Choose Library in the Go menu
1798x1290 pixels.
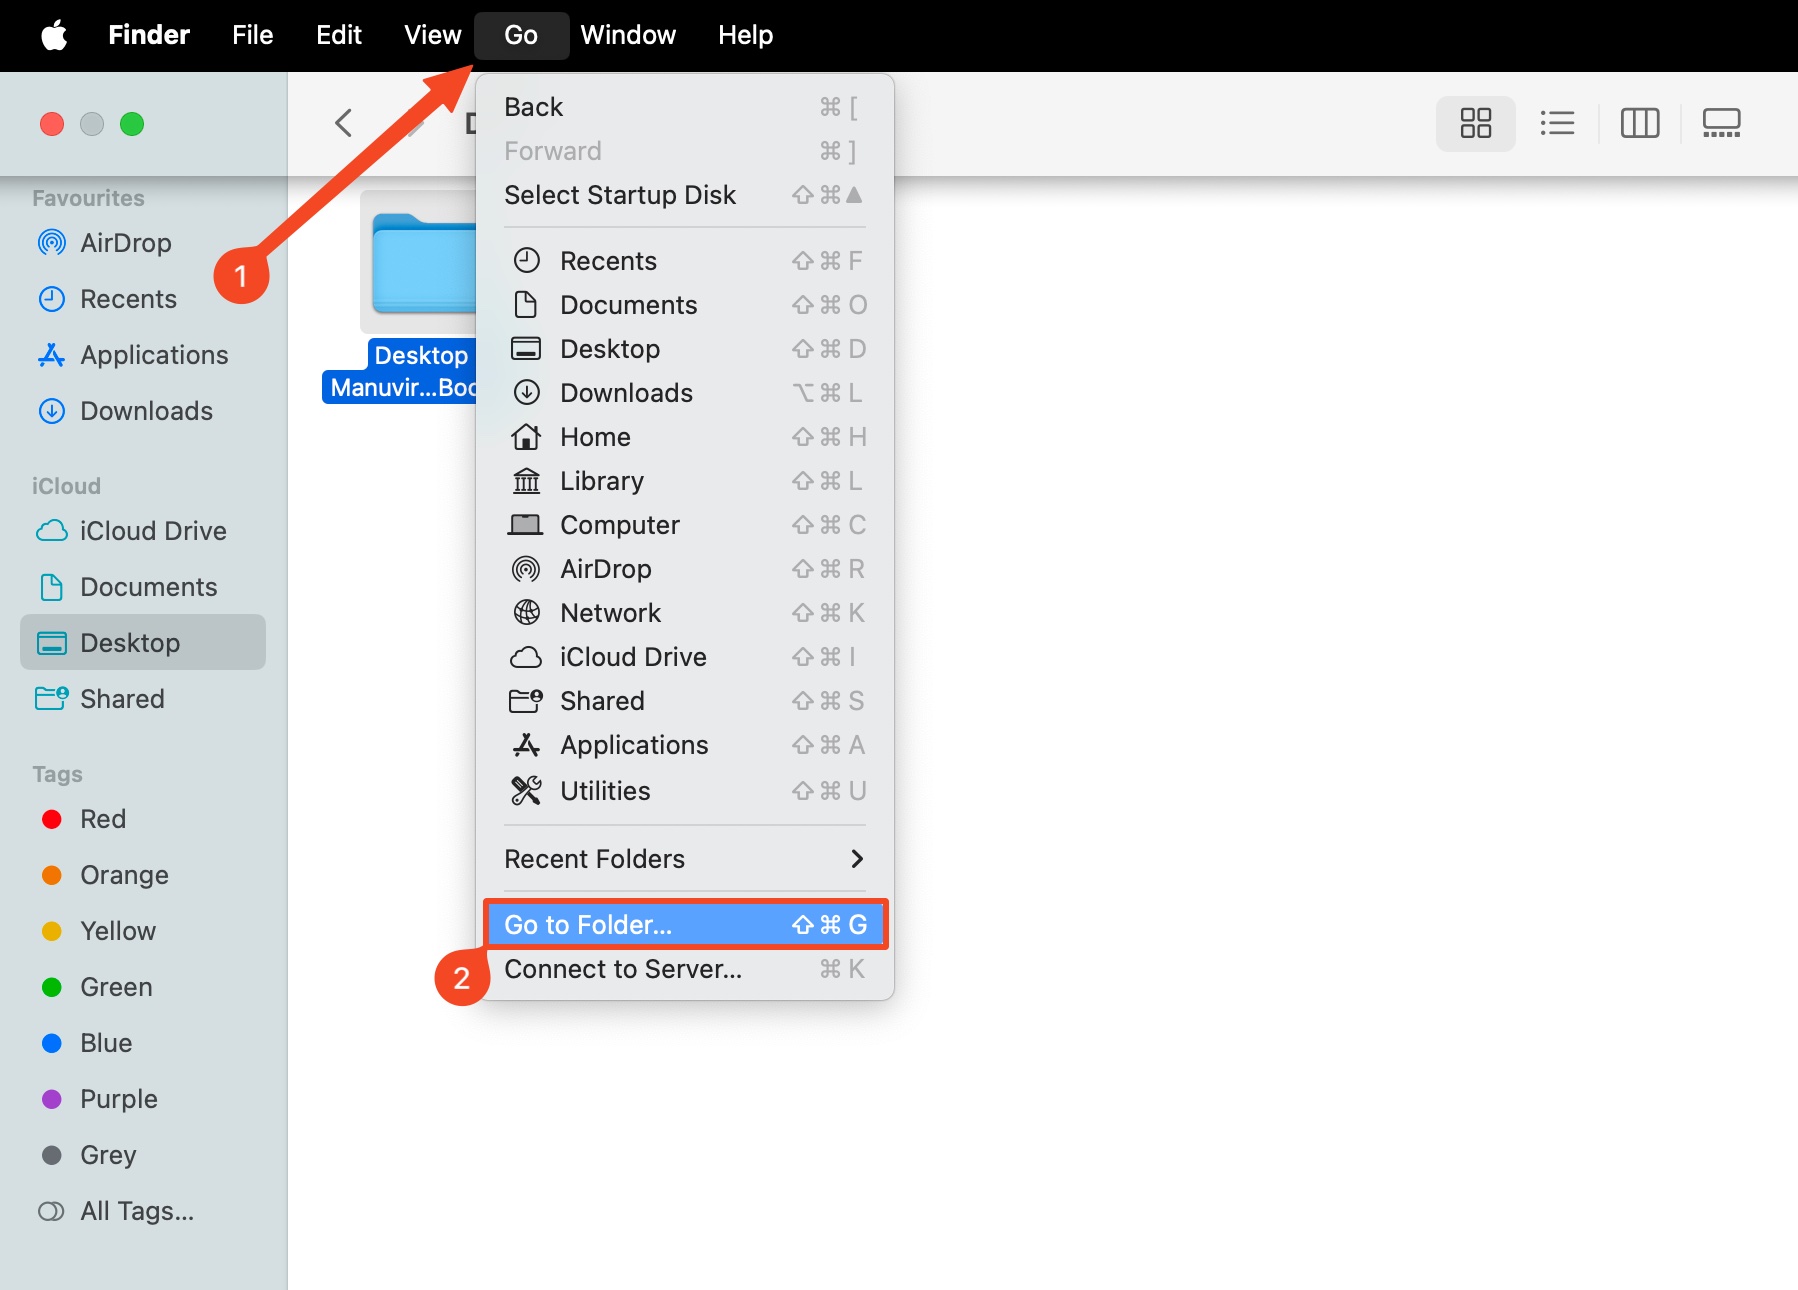click(x=685, y=481)
